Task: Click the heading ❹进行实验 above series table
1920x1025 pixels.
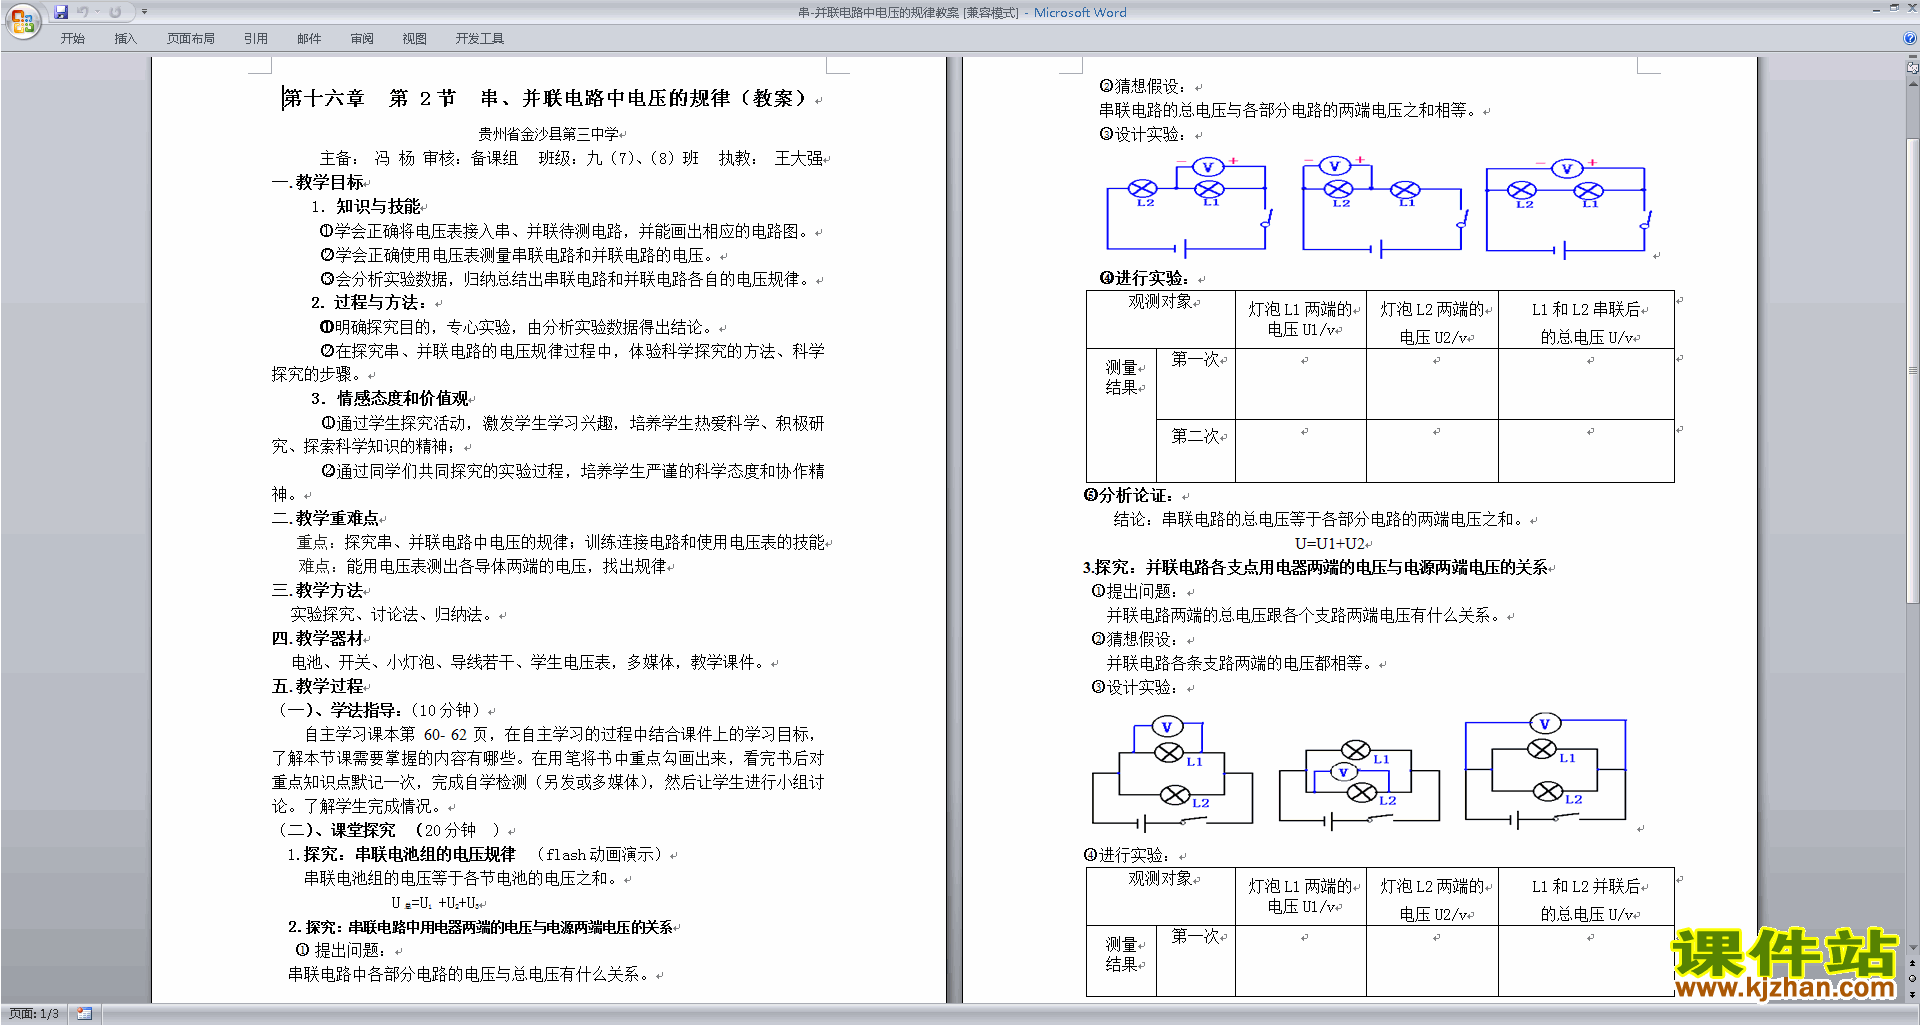Action: tap(1144, 278)
